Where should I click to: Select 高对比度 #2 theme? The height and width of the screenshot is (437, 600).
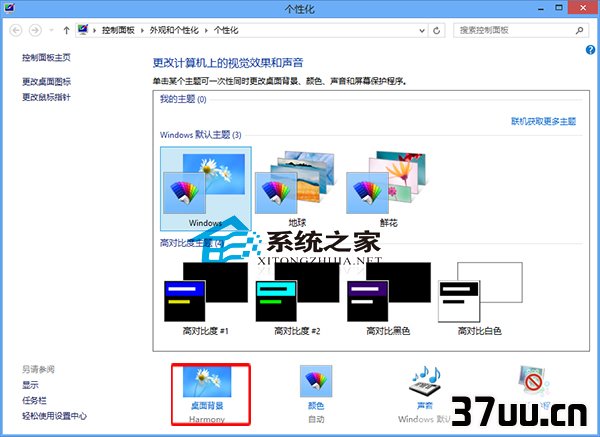(x=297, y=298)
